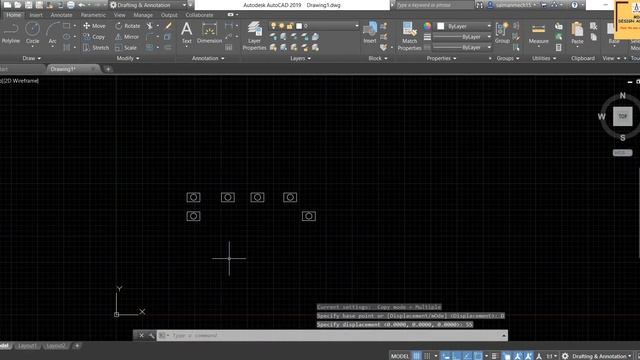This screenshot has width=640, height=360.
Task: Click the command line customize wrench icon
Action: (x=151, y=336)
